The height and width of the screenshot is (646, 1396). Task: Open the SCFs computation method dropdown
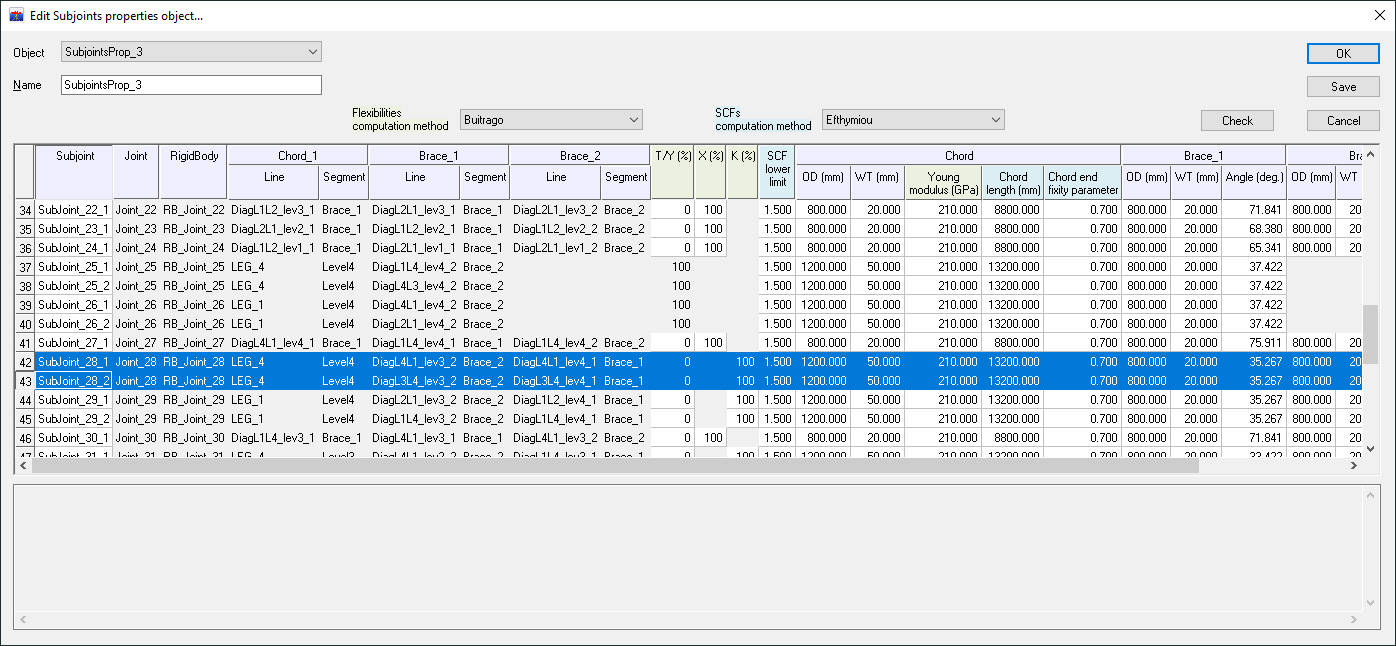(x=912, y=120)
